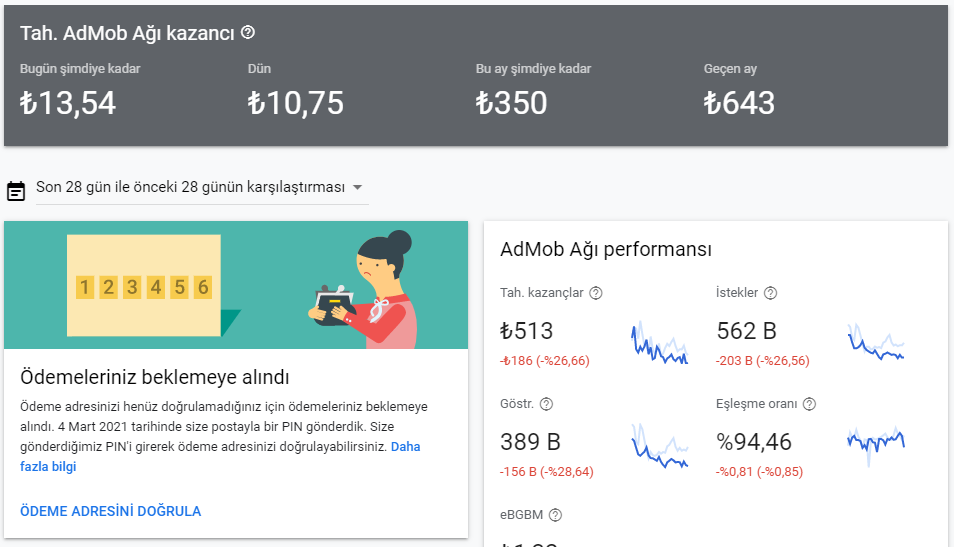The height and width of the screenshot is (547, 954).
Task: Click the requests value 562 B
Action: [747, 331]
